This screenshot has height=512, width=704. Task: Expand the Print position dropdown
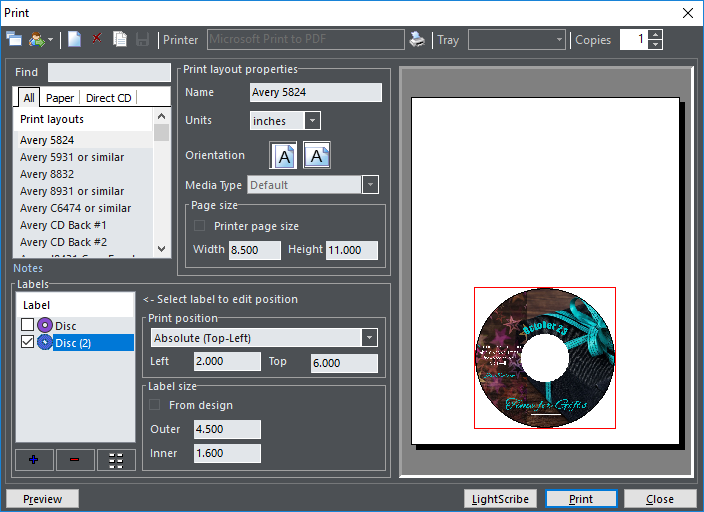tap(369, 337)
